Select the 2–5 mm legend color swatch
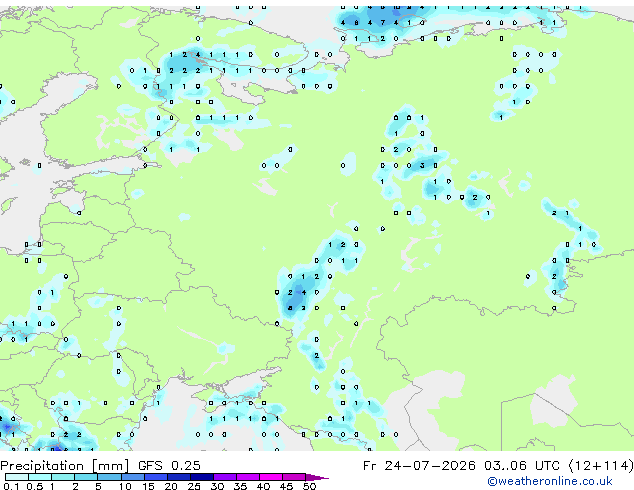Viewport: 634px width, 490px height. pos(86,477)
